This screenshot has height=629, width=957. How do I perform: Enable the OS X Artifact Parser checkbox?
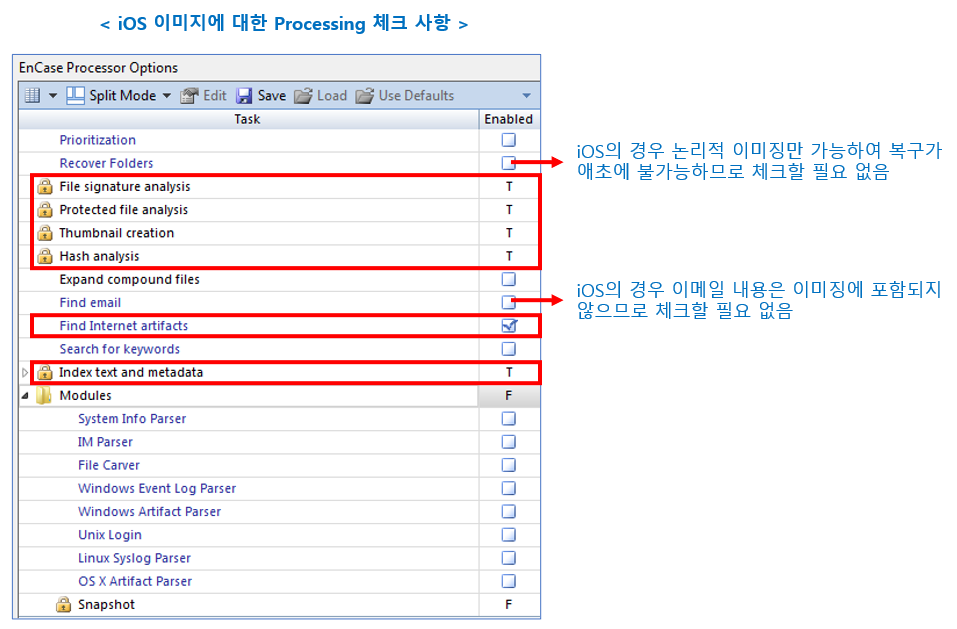pos(508,581)
